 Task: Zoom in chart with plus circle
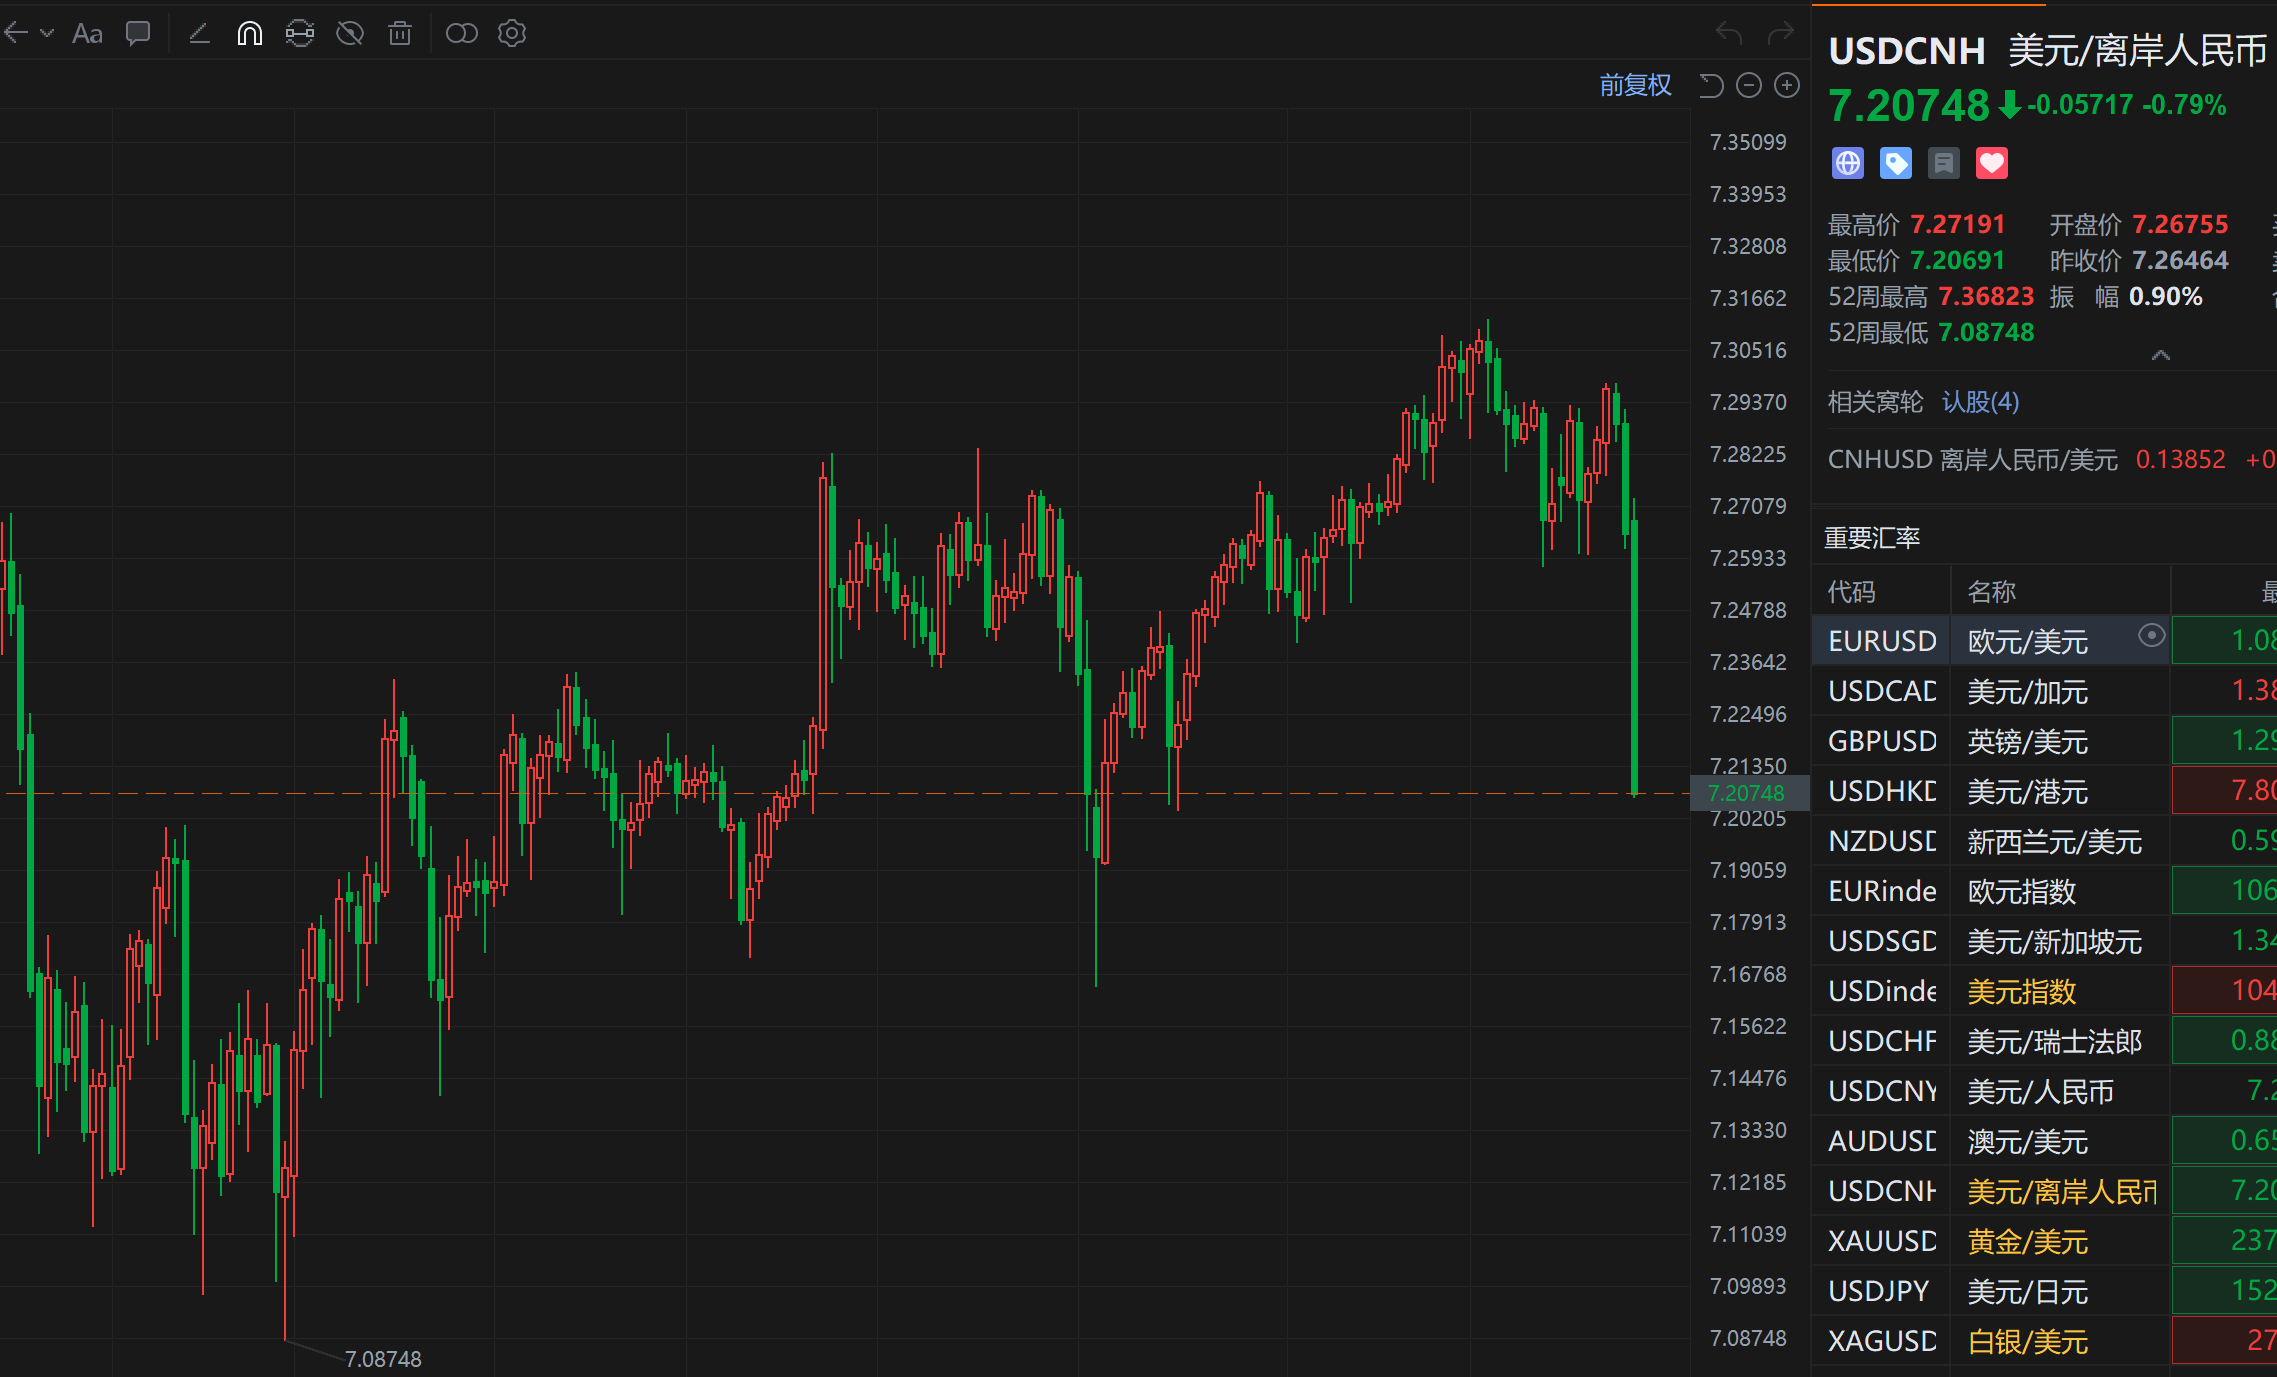coord(1787,85)
